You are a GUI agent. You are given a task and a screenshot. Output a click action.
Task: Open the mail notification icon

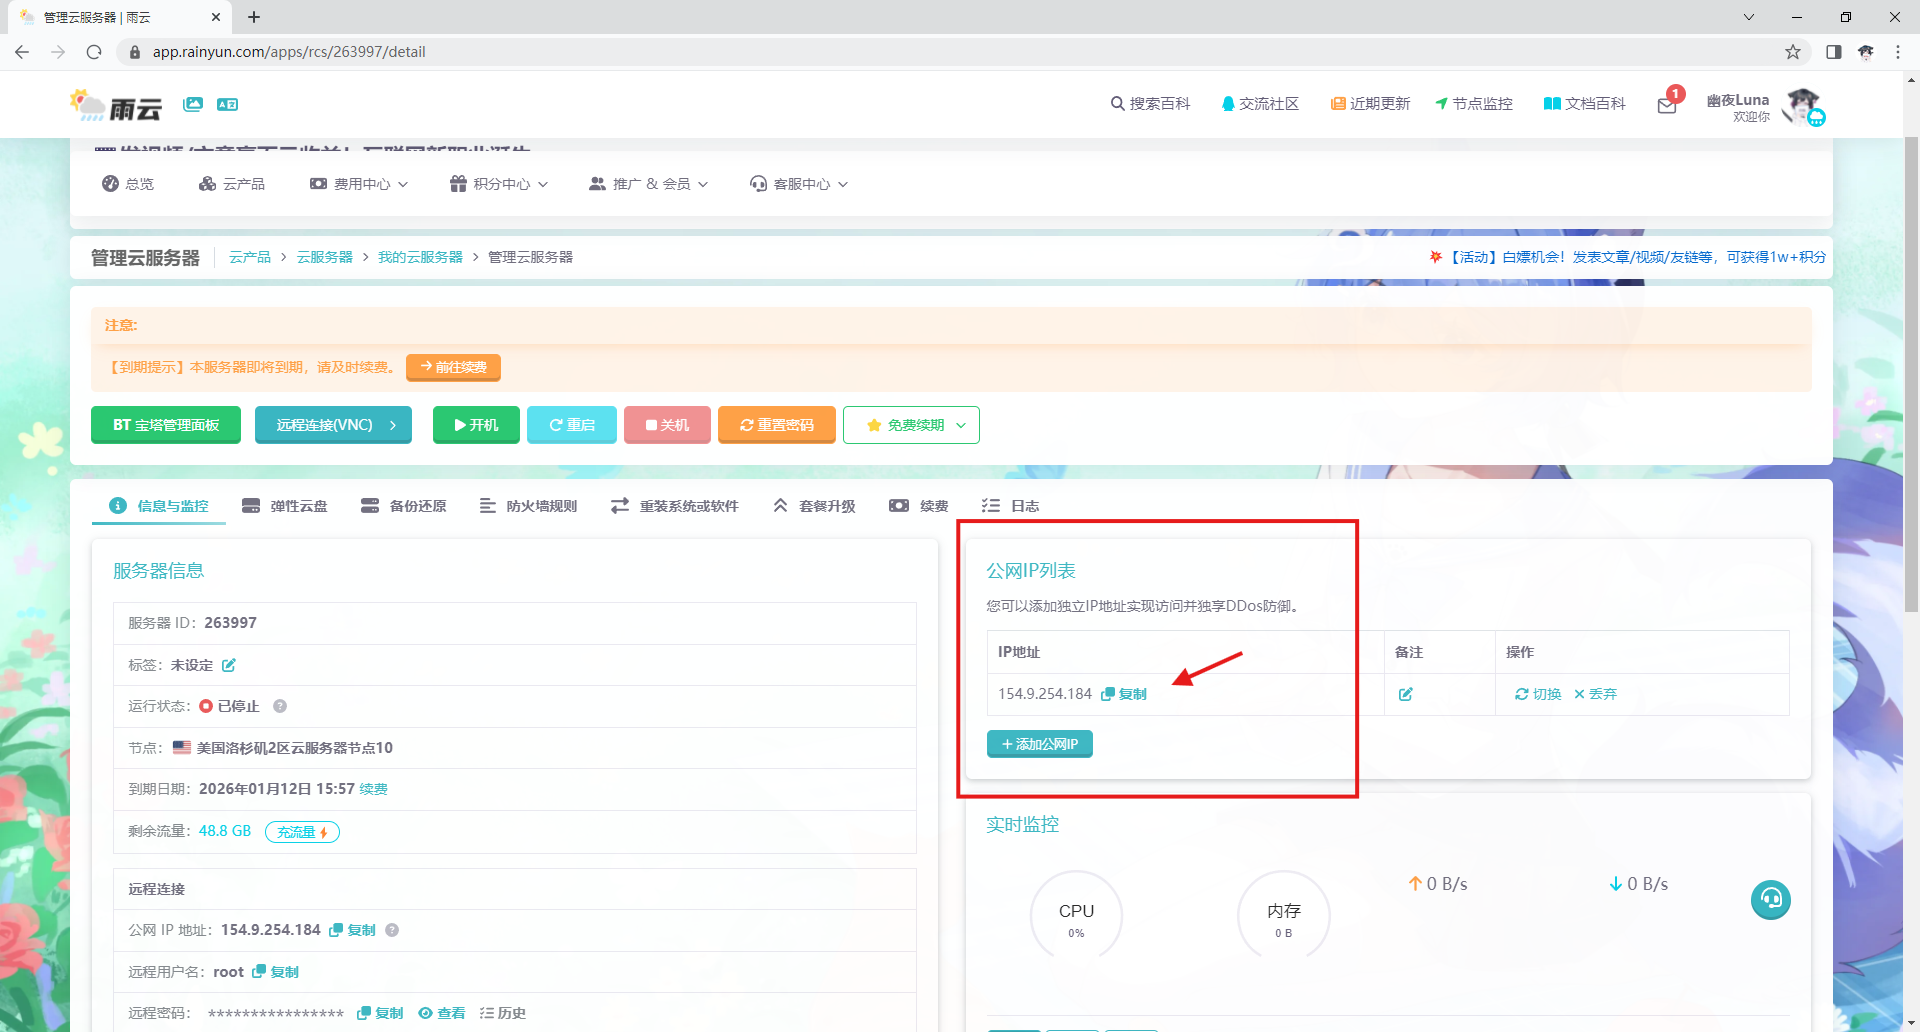[1667, 105]
